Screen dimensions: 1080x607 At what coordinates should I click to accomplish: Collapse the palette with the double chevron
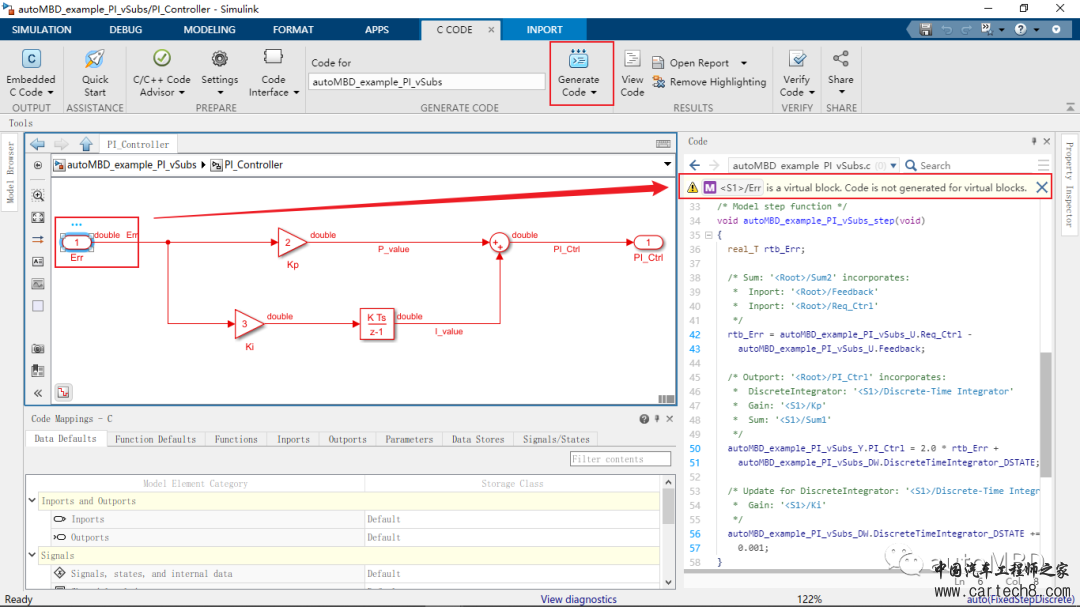38,393
